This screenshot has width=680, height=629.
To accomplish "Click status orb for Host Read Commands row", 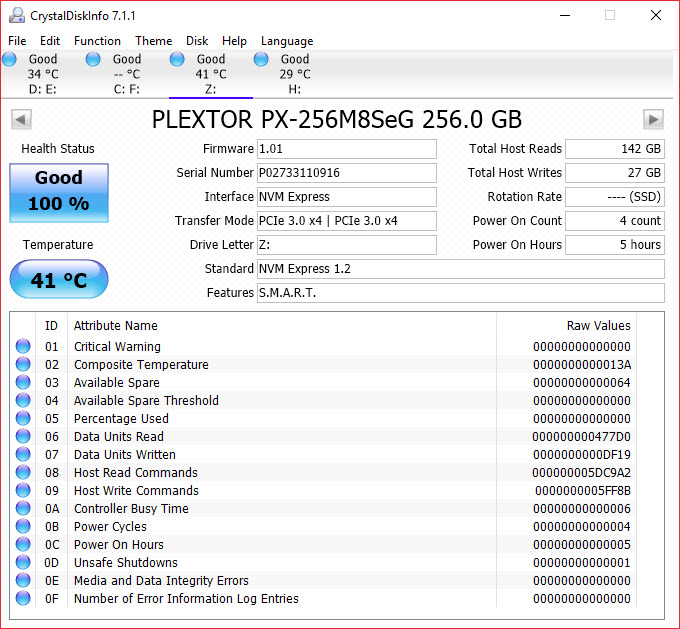I will point(23,472).
